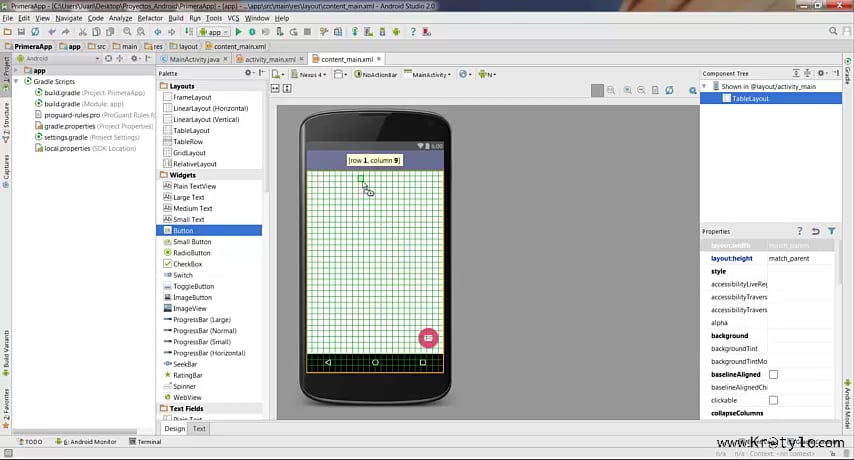Screen dimensions: 854x460
Task: Click the Copy icon in toolbar
Action: (x=96, y=32)
